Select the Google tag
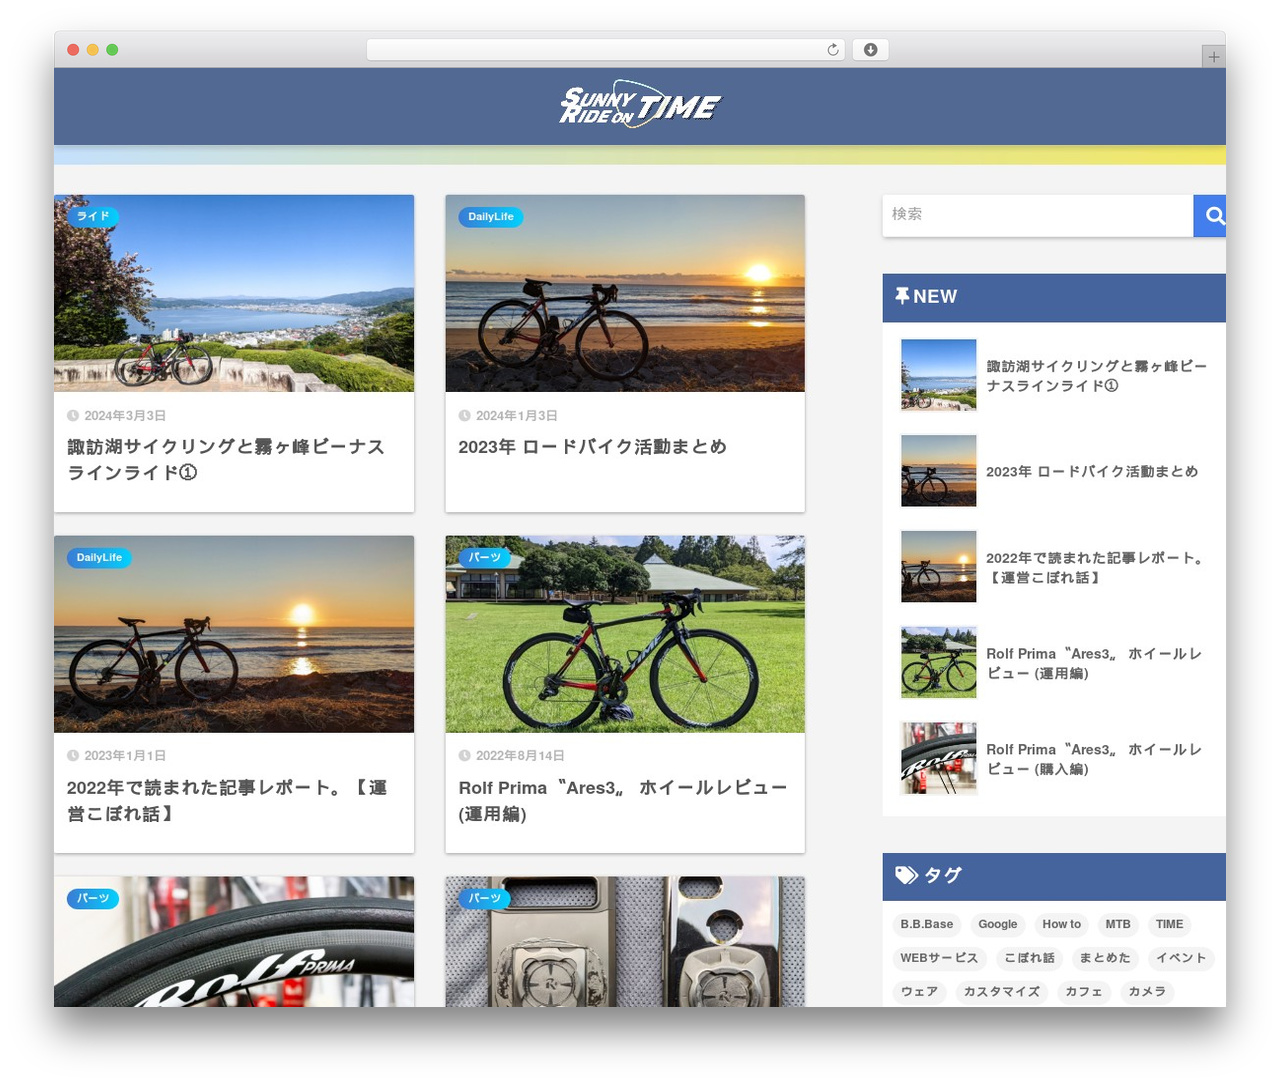1280x1084 pixels. [x=998, y=925]
